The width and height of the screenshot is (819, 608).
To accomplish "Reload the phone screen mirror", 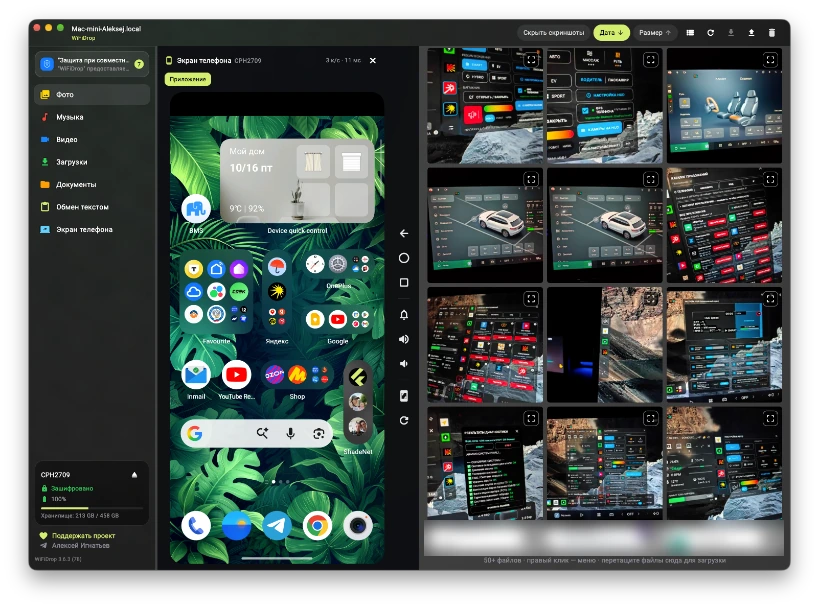I will coord(404,420).
